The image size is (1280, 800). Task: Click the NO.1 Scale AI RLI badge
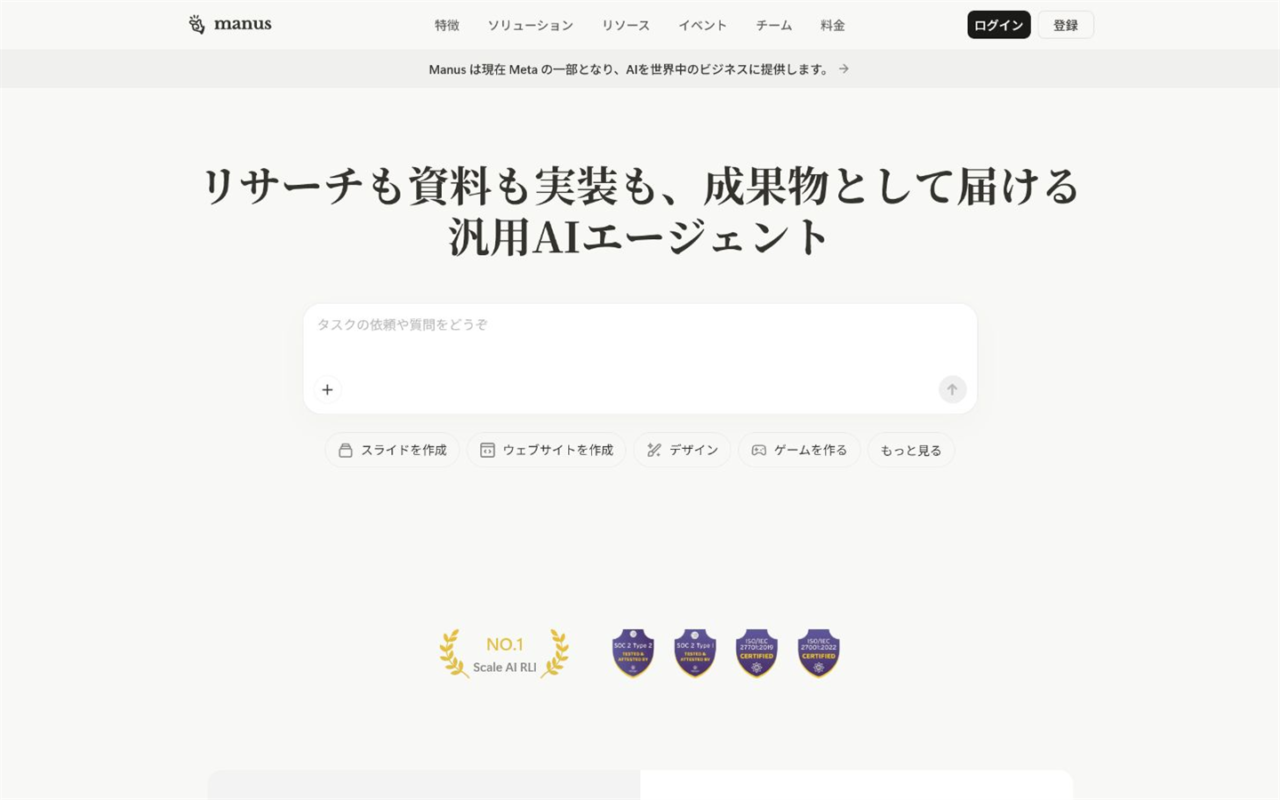point(504,654)
